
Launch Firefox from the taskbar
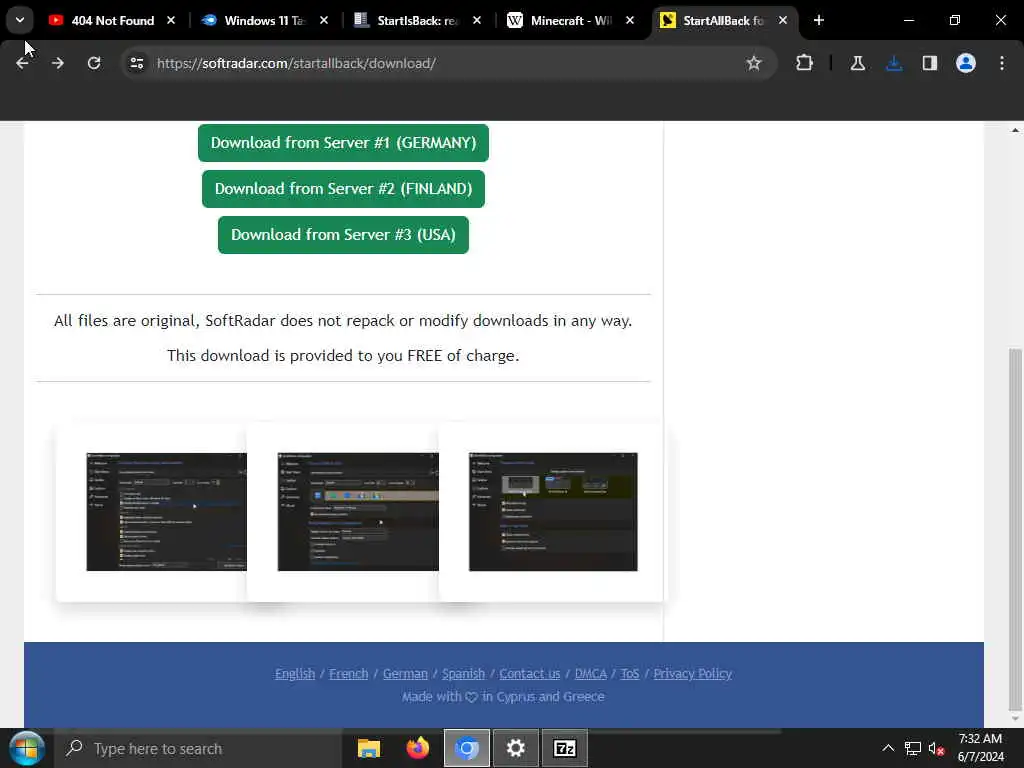418,748
